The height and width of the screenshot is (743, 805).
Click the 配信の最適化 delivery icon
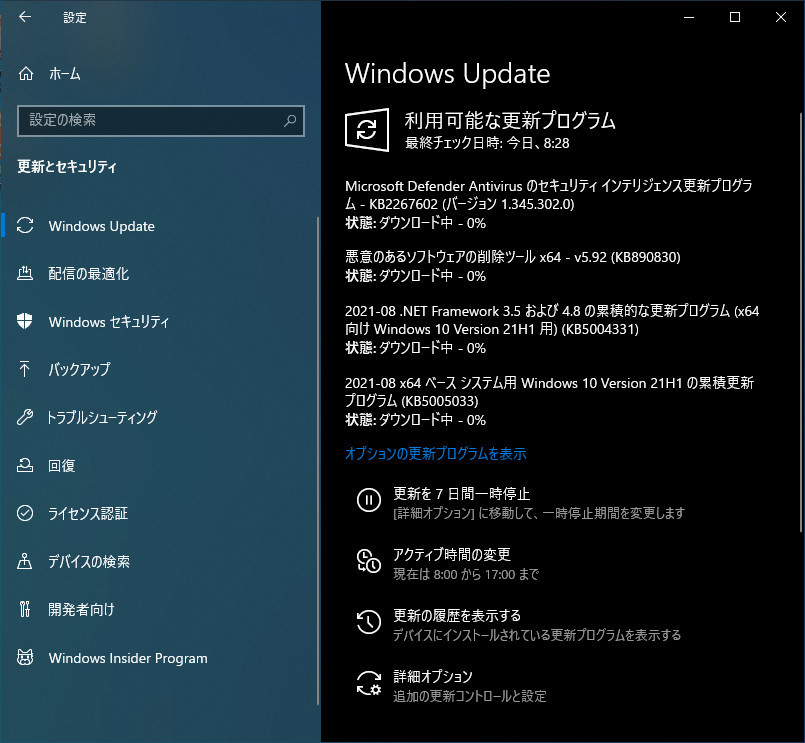pos(25,273)
